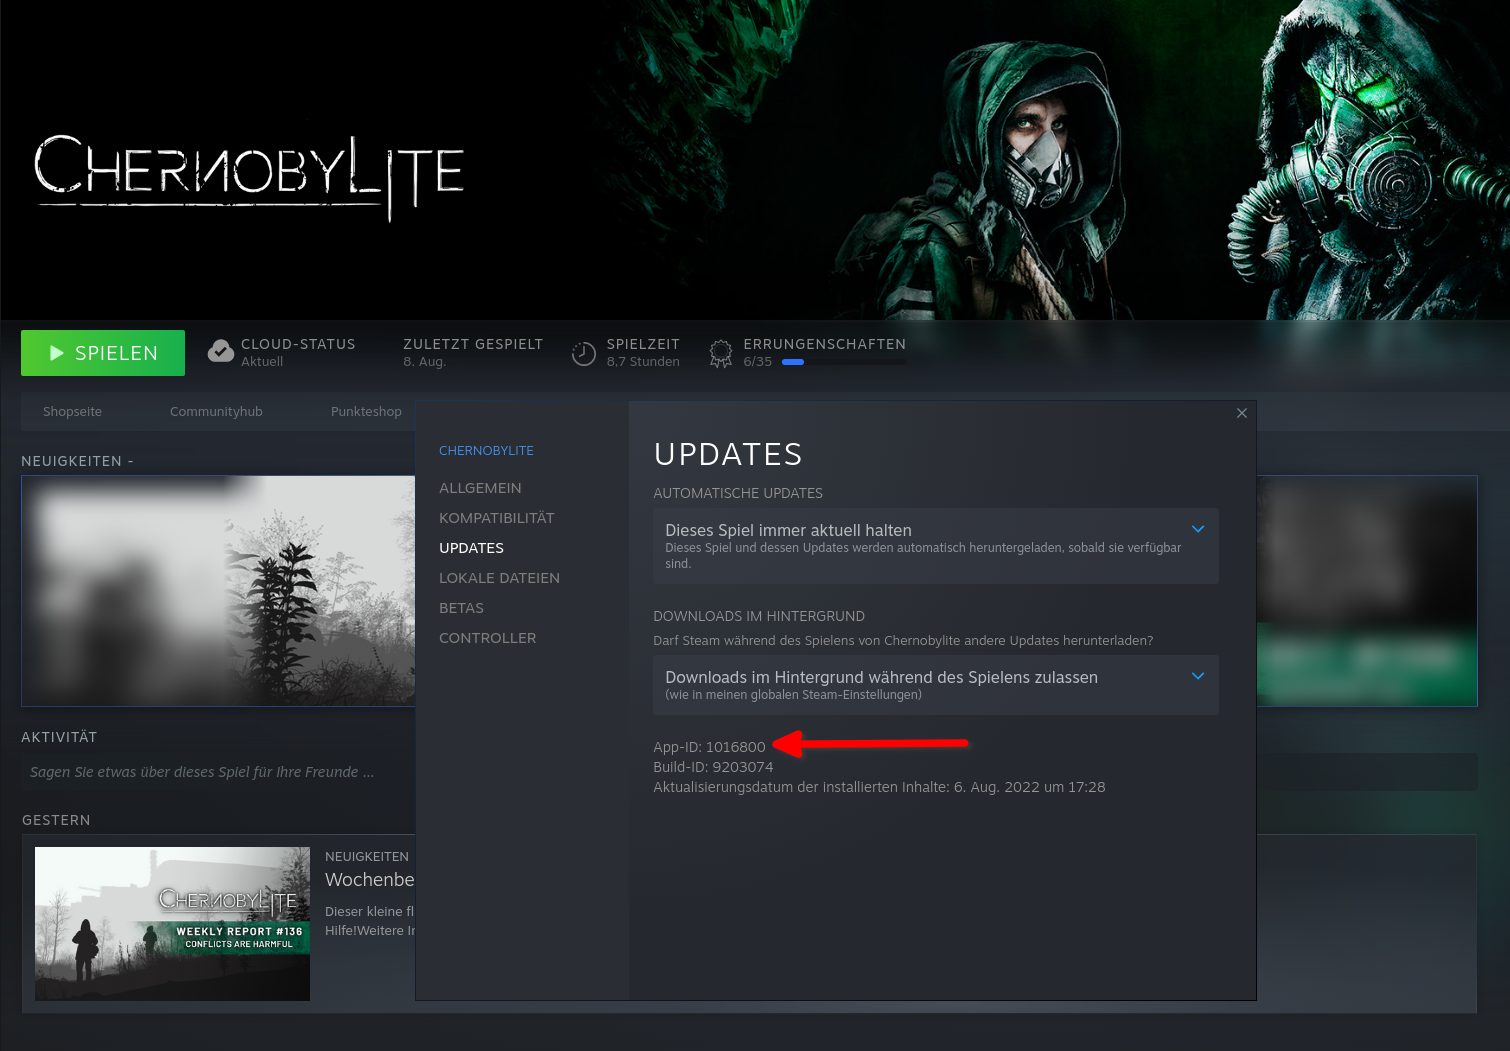The image size is (1510, 1051).
Task: Click the GESTERN section header
Action: click(56, 820)
